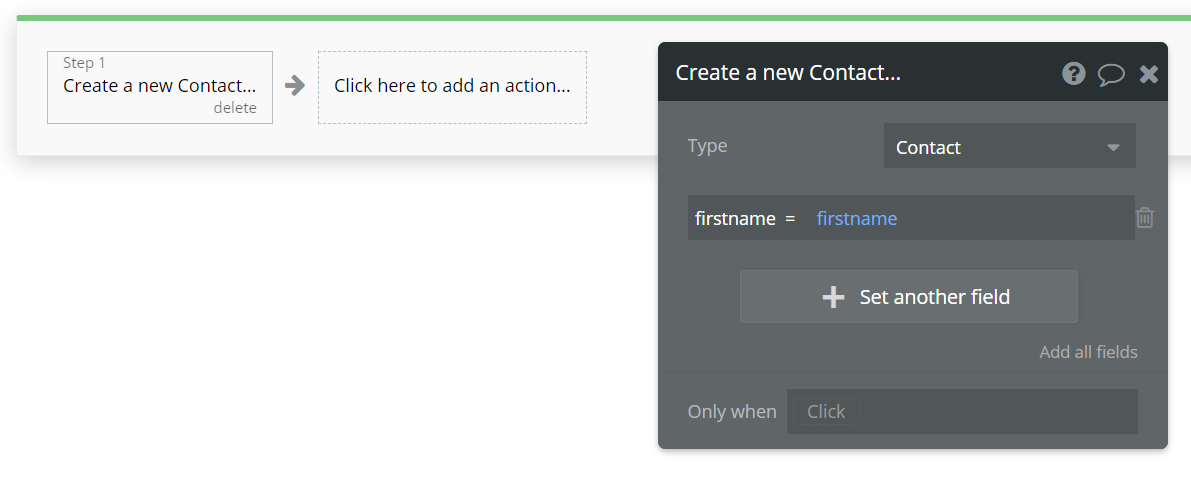Click the arrow between workflow steps
1191x490 pixels.
[295, 86]
